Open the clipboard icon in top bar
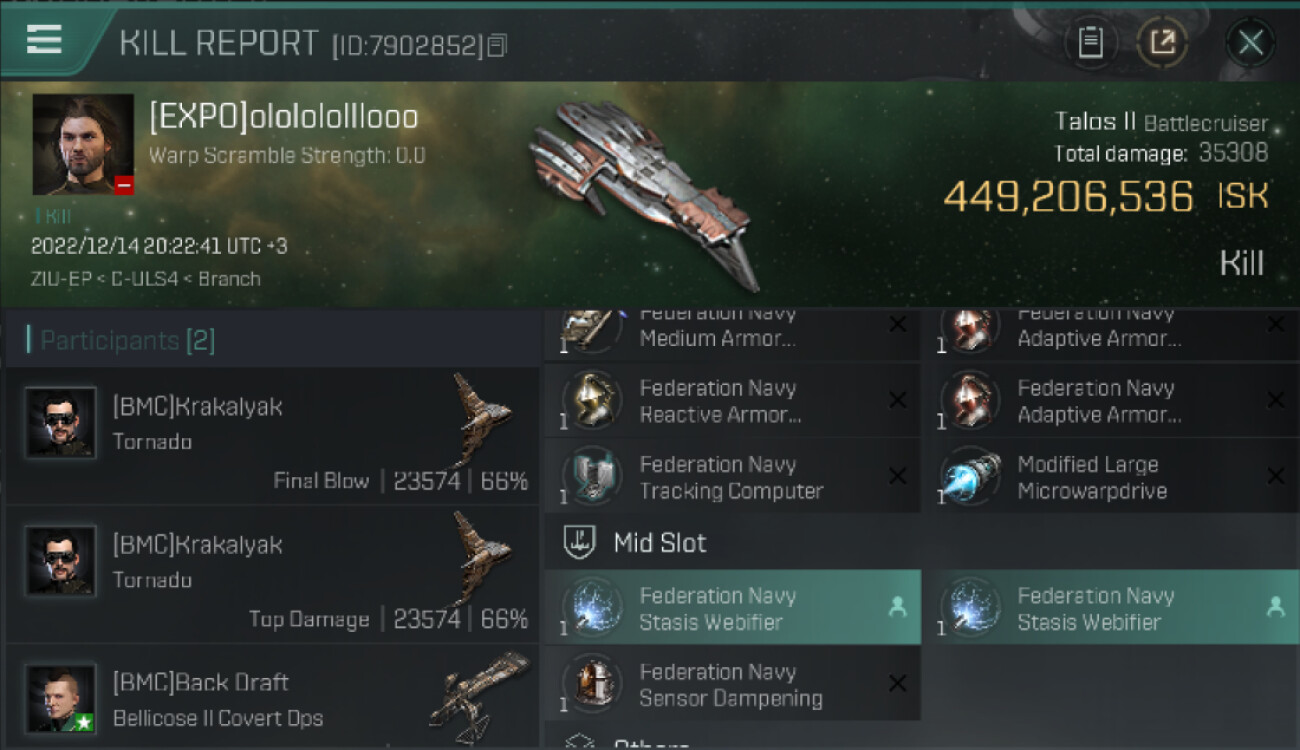 (x=1090, y=42)
